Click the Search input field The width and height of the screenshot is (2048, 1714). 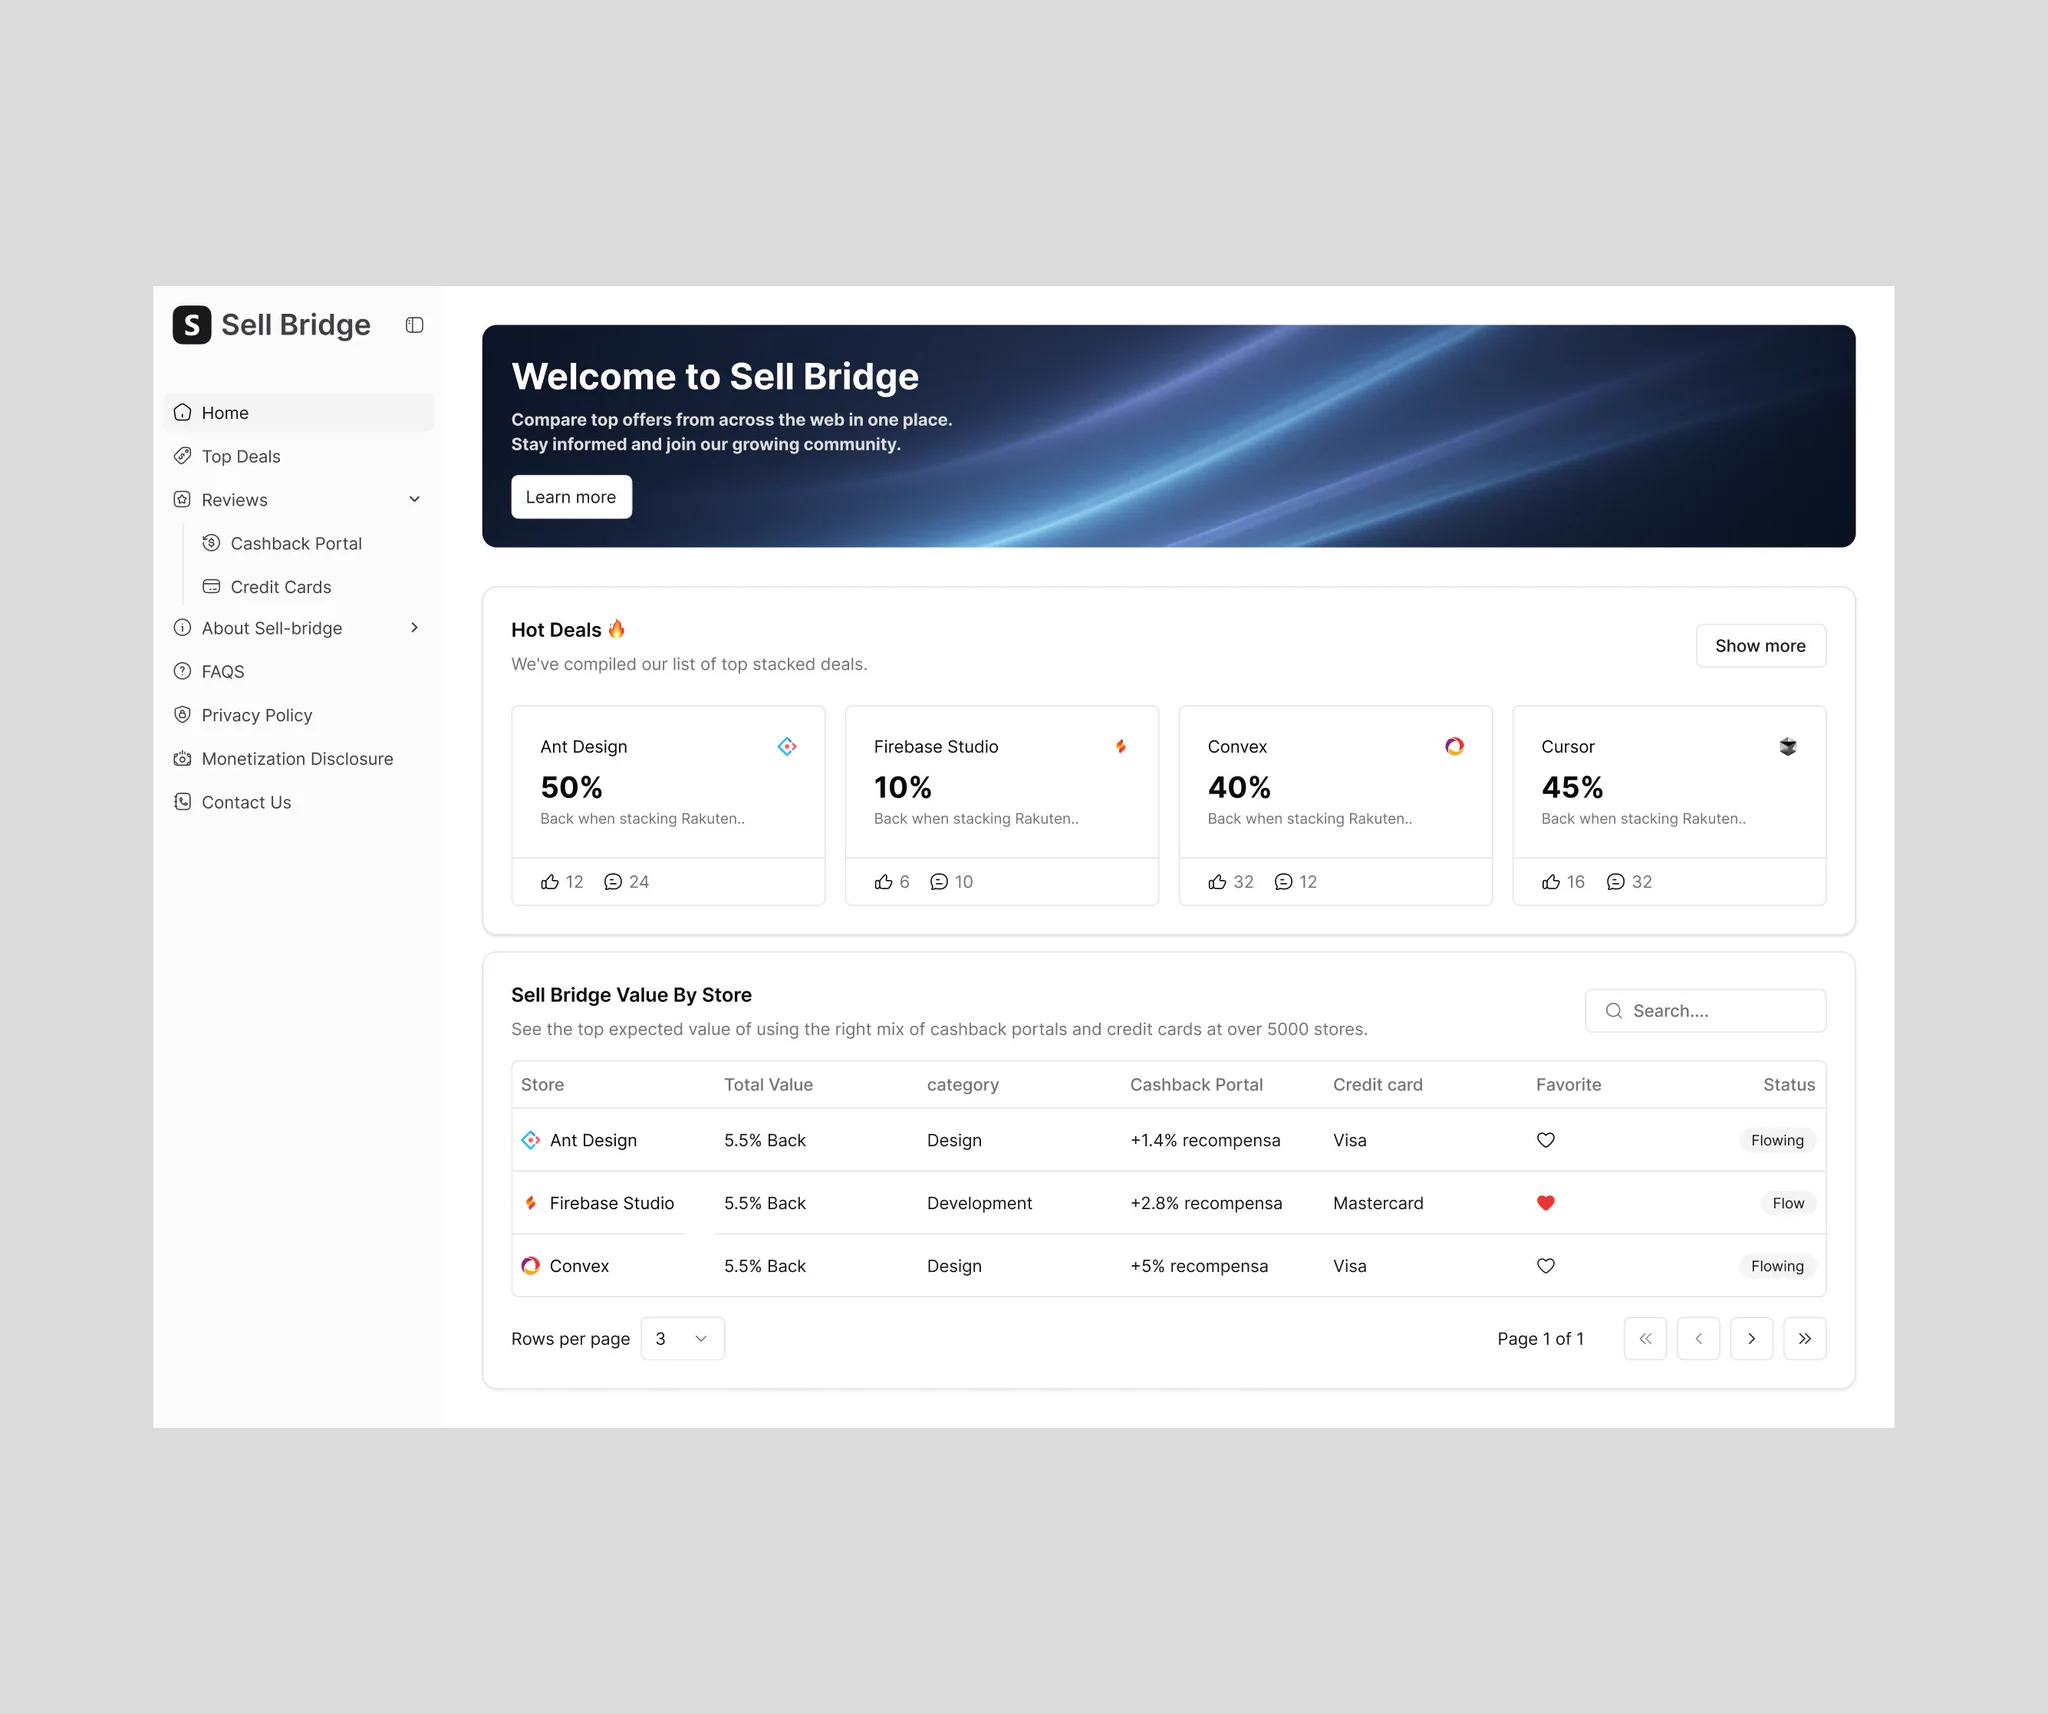(x=1705, y=1011)
